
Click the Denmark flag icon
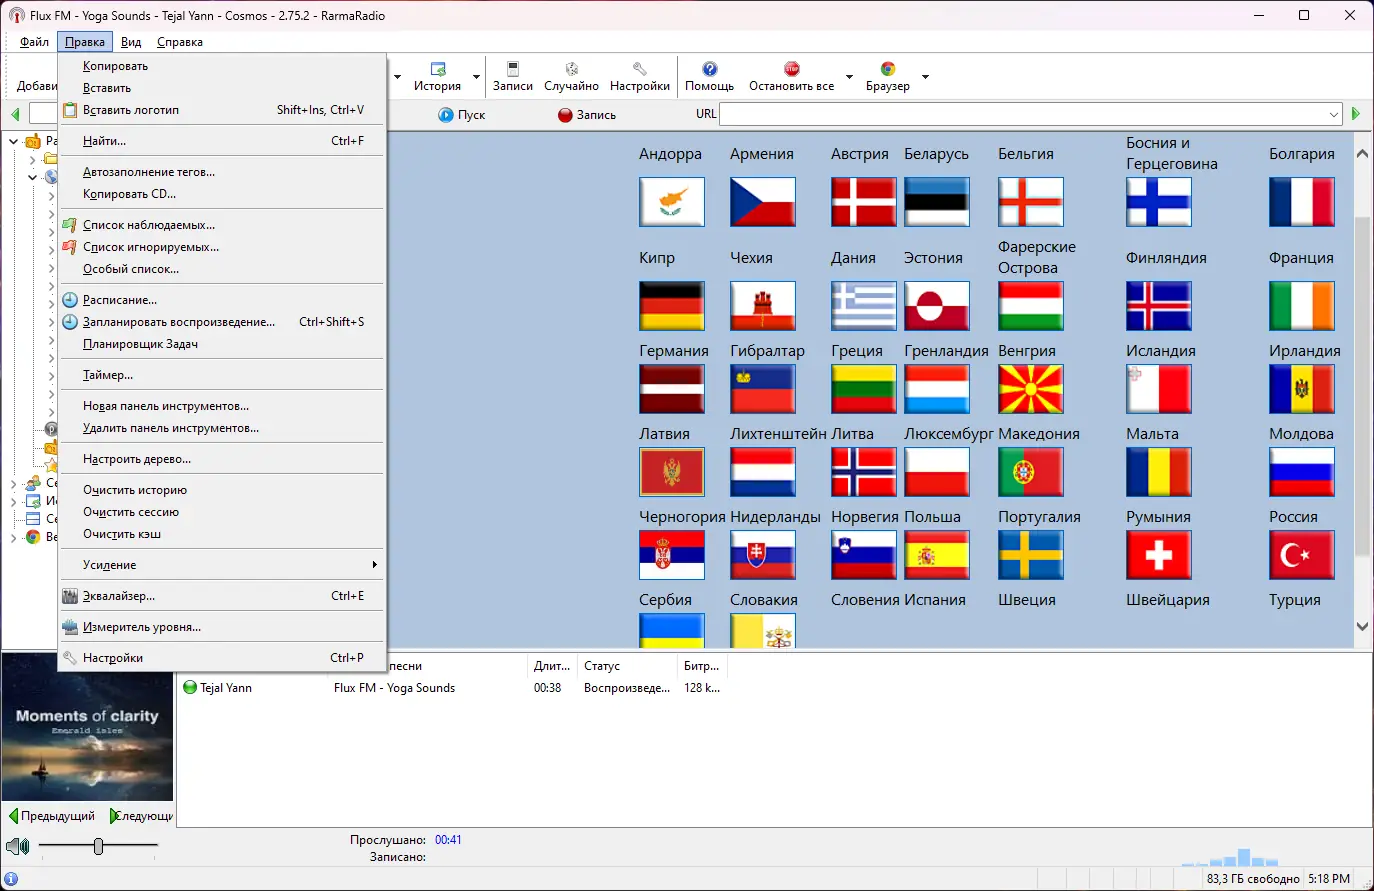point(864,202)
